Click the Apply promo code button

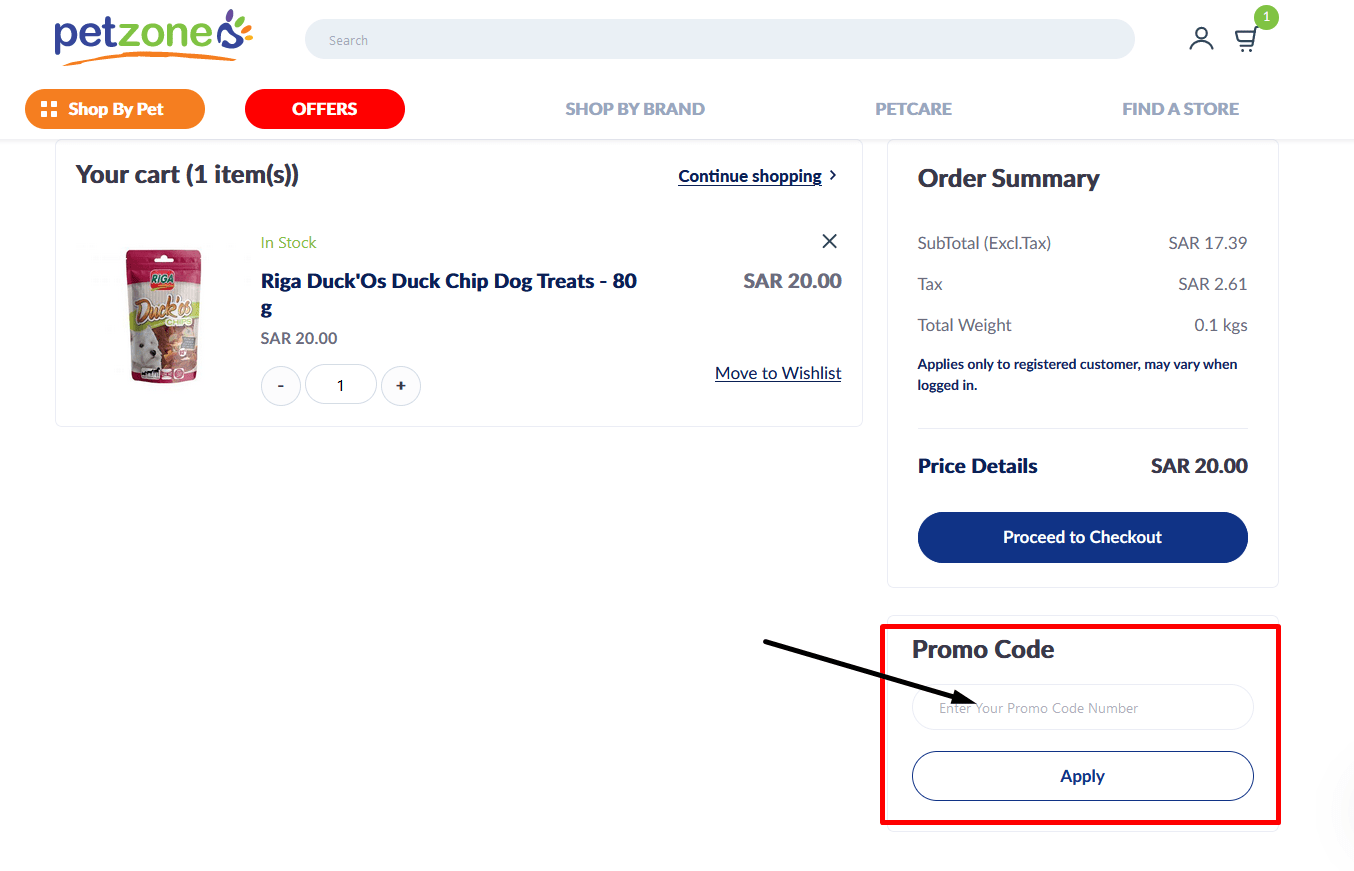1082,775
